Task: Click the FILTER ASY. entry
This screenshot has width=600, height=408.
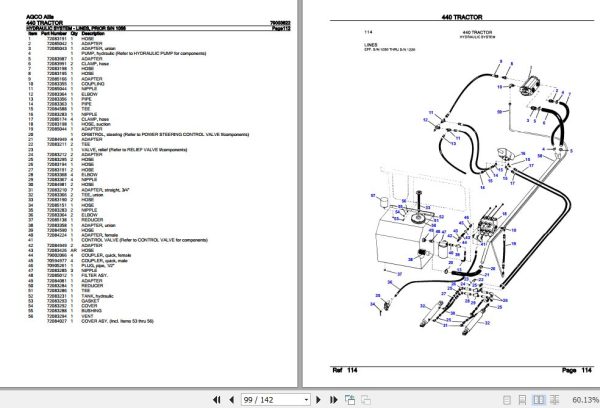Action: (x=95, y=276)
